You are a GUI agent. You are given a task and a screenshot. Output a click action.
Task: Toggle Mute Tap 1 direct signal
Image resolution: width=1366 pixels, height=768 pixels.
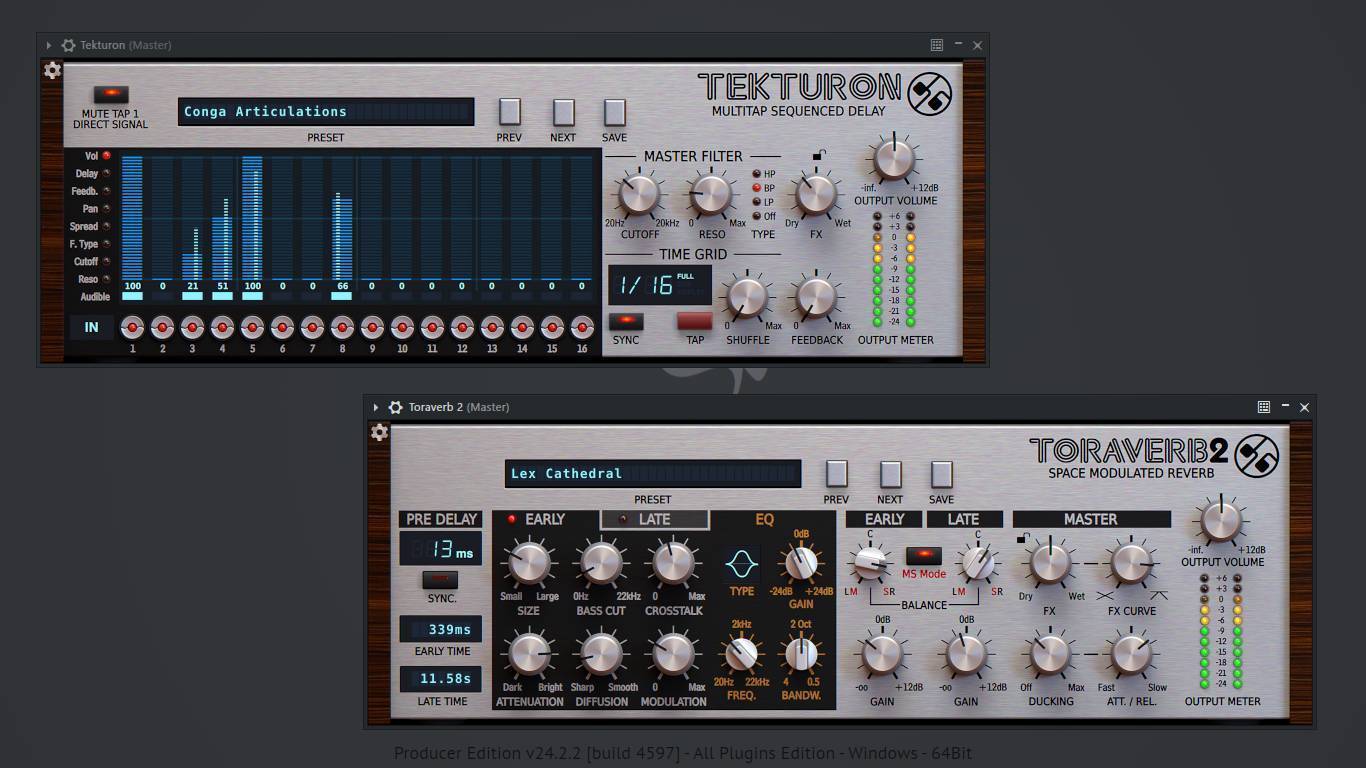(110, 95)
